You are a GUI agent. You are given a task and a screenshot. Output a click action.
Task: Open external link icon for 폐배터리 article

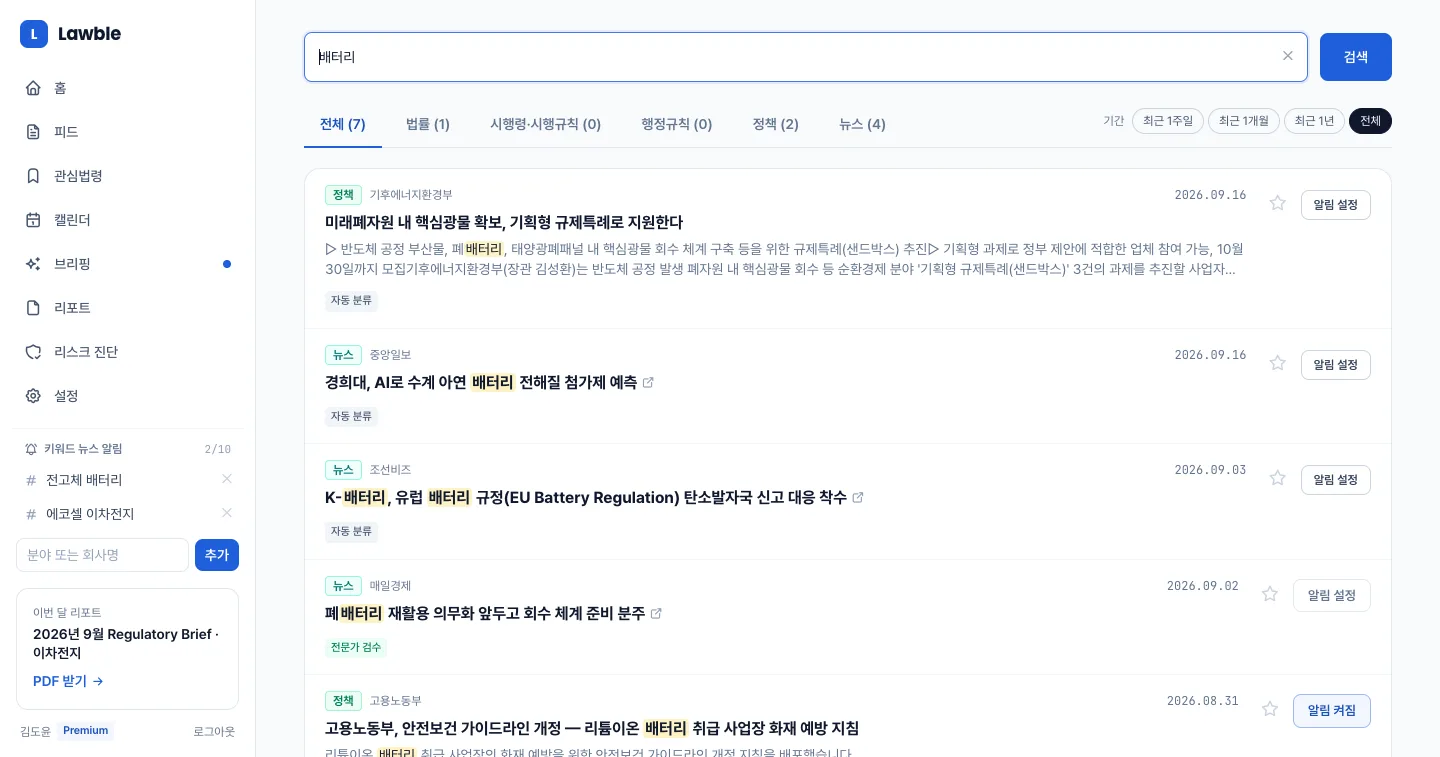point(656,614)
